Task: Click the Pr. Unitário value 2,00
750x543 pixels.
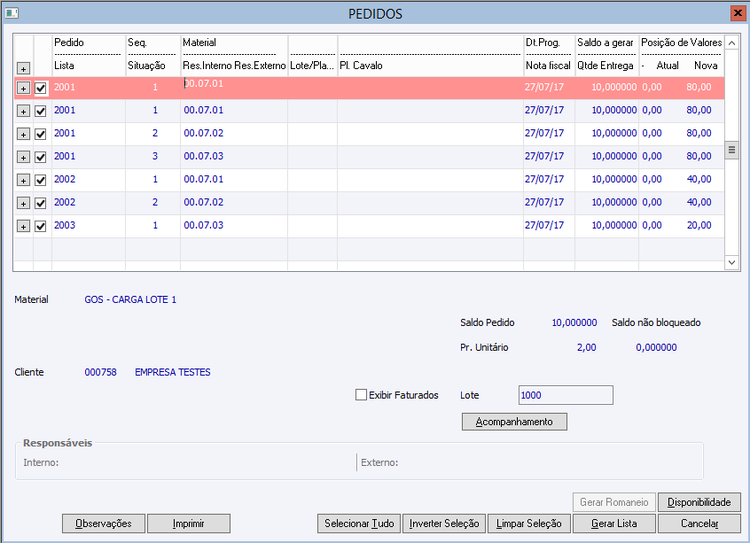Action: pyautogui.click(x=586, y=348)
